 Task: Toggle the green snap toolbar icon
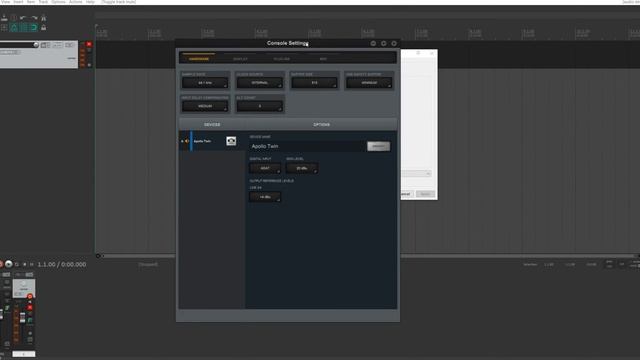click(34, 28)
